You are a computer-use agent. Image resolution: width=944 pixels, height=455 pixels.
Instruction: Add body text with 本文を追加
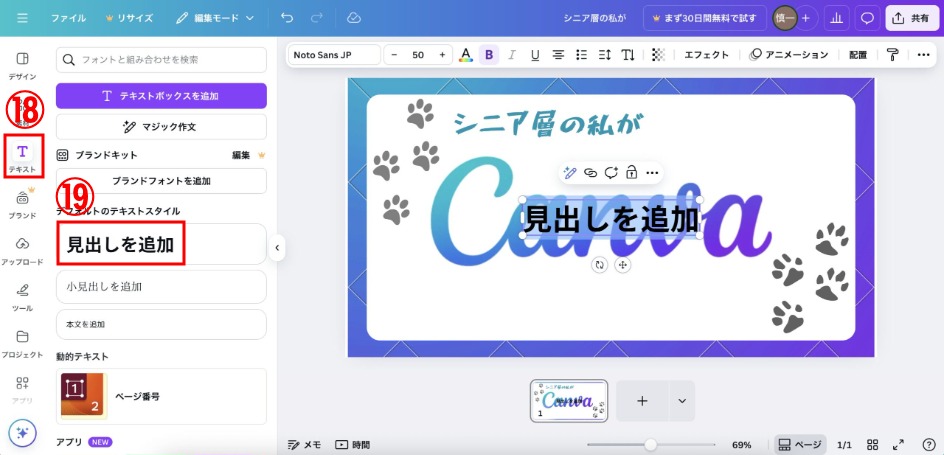coord(161,324)
